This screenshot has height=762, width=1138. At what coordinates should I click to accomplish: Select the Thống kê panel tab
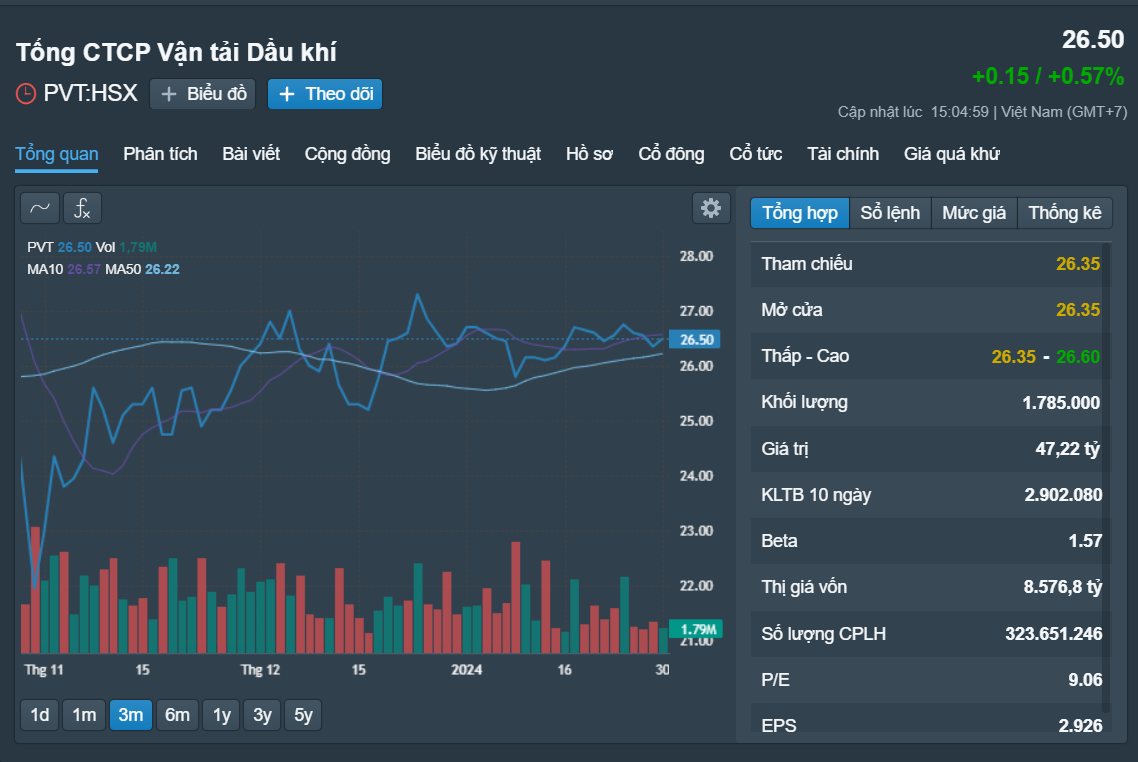[1065, 213]
